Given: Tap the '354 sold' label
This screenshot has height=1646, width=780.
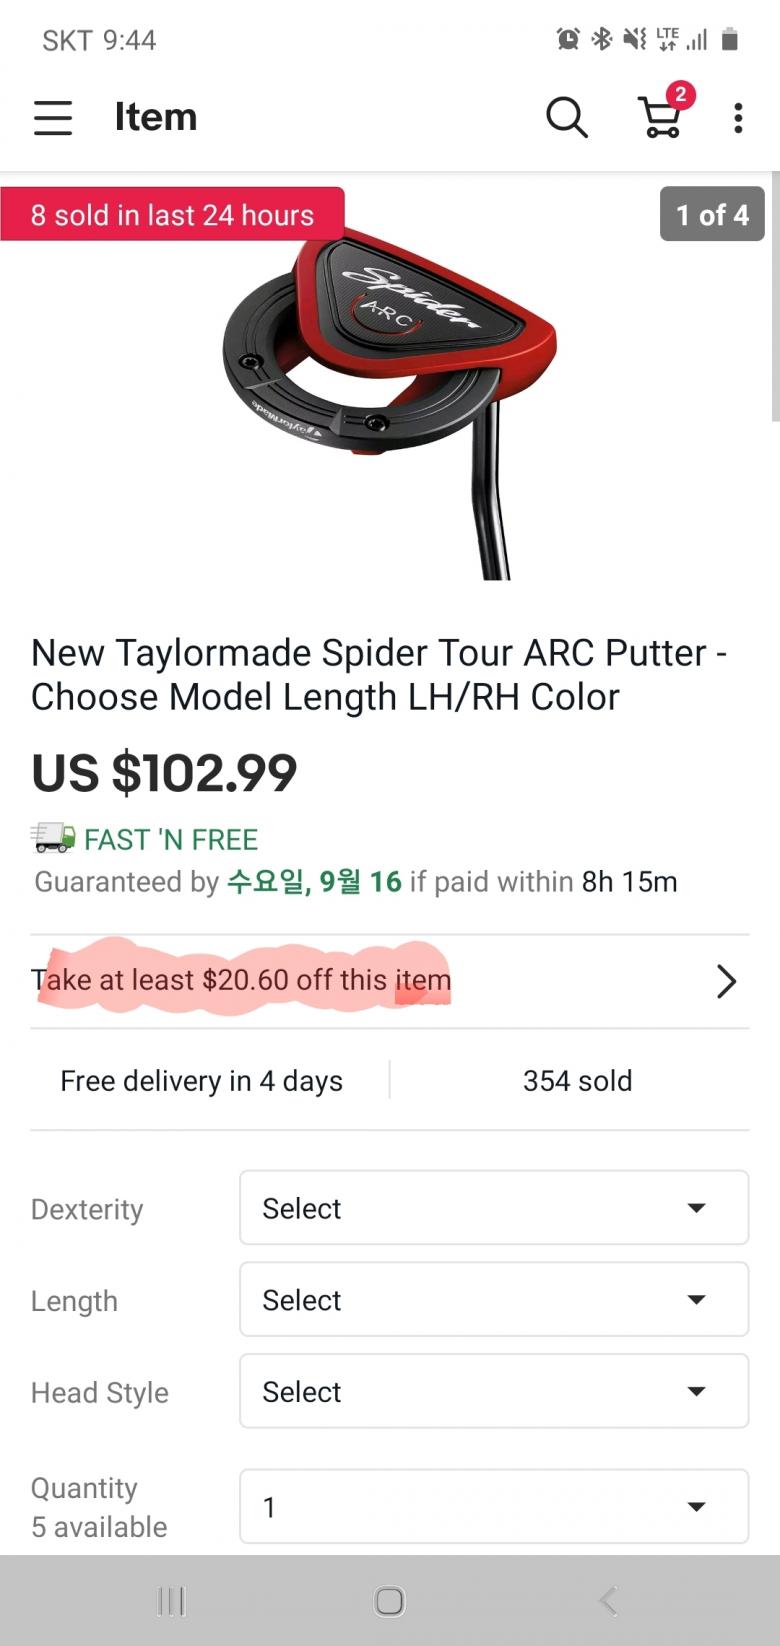Looking at the screenshot, I should pos(577,1081).
